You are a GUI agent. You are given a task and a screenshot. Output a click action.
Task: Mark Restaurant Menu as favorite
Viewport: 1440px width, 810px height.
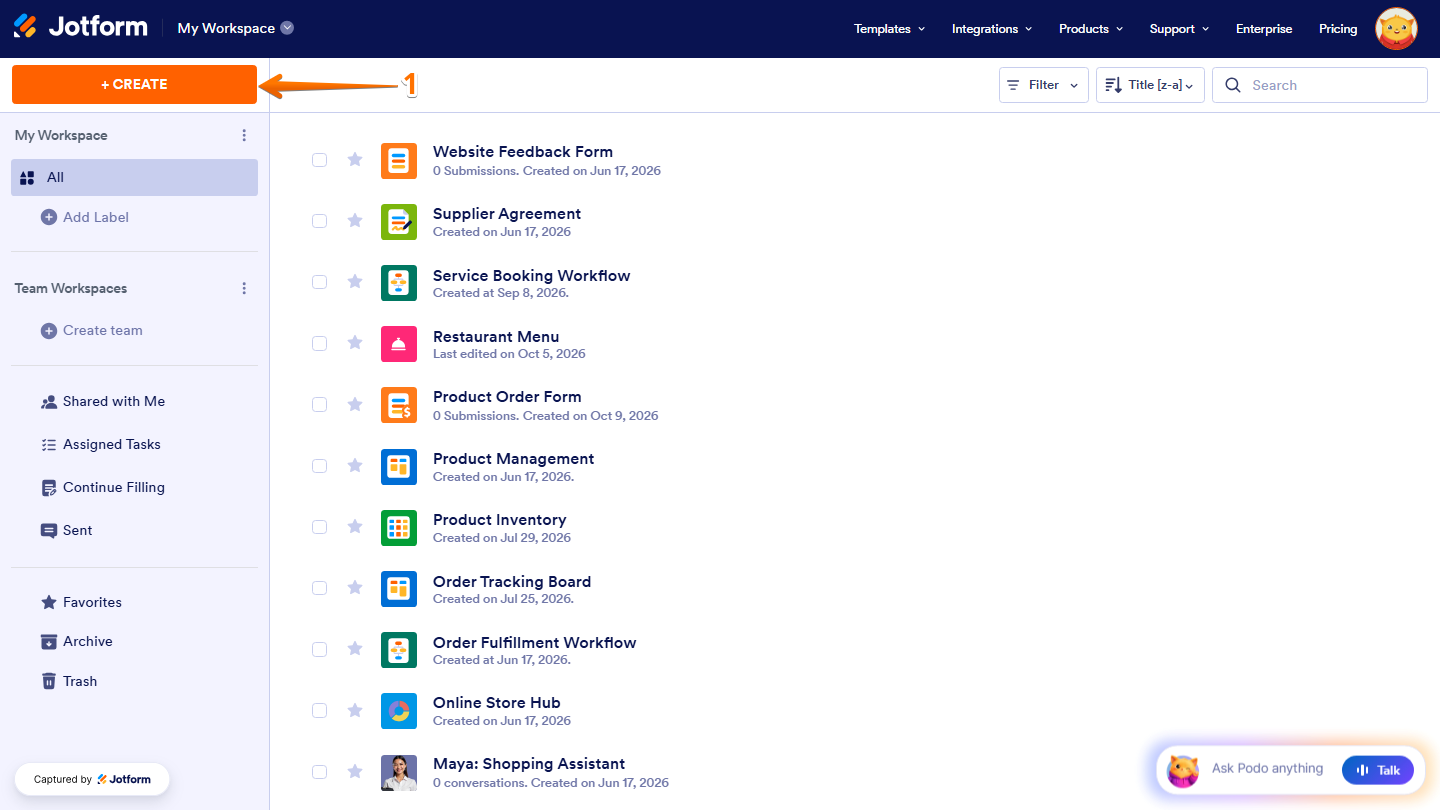355,343
